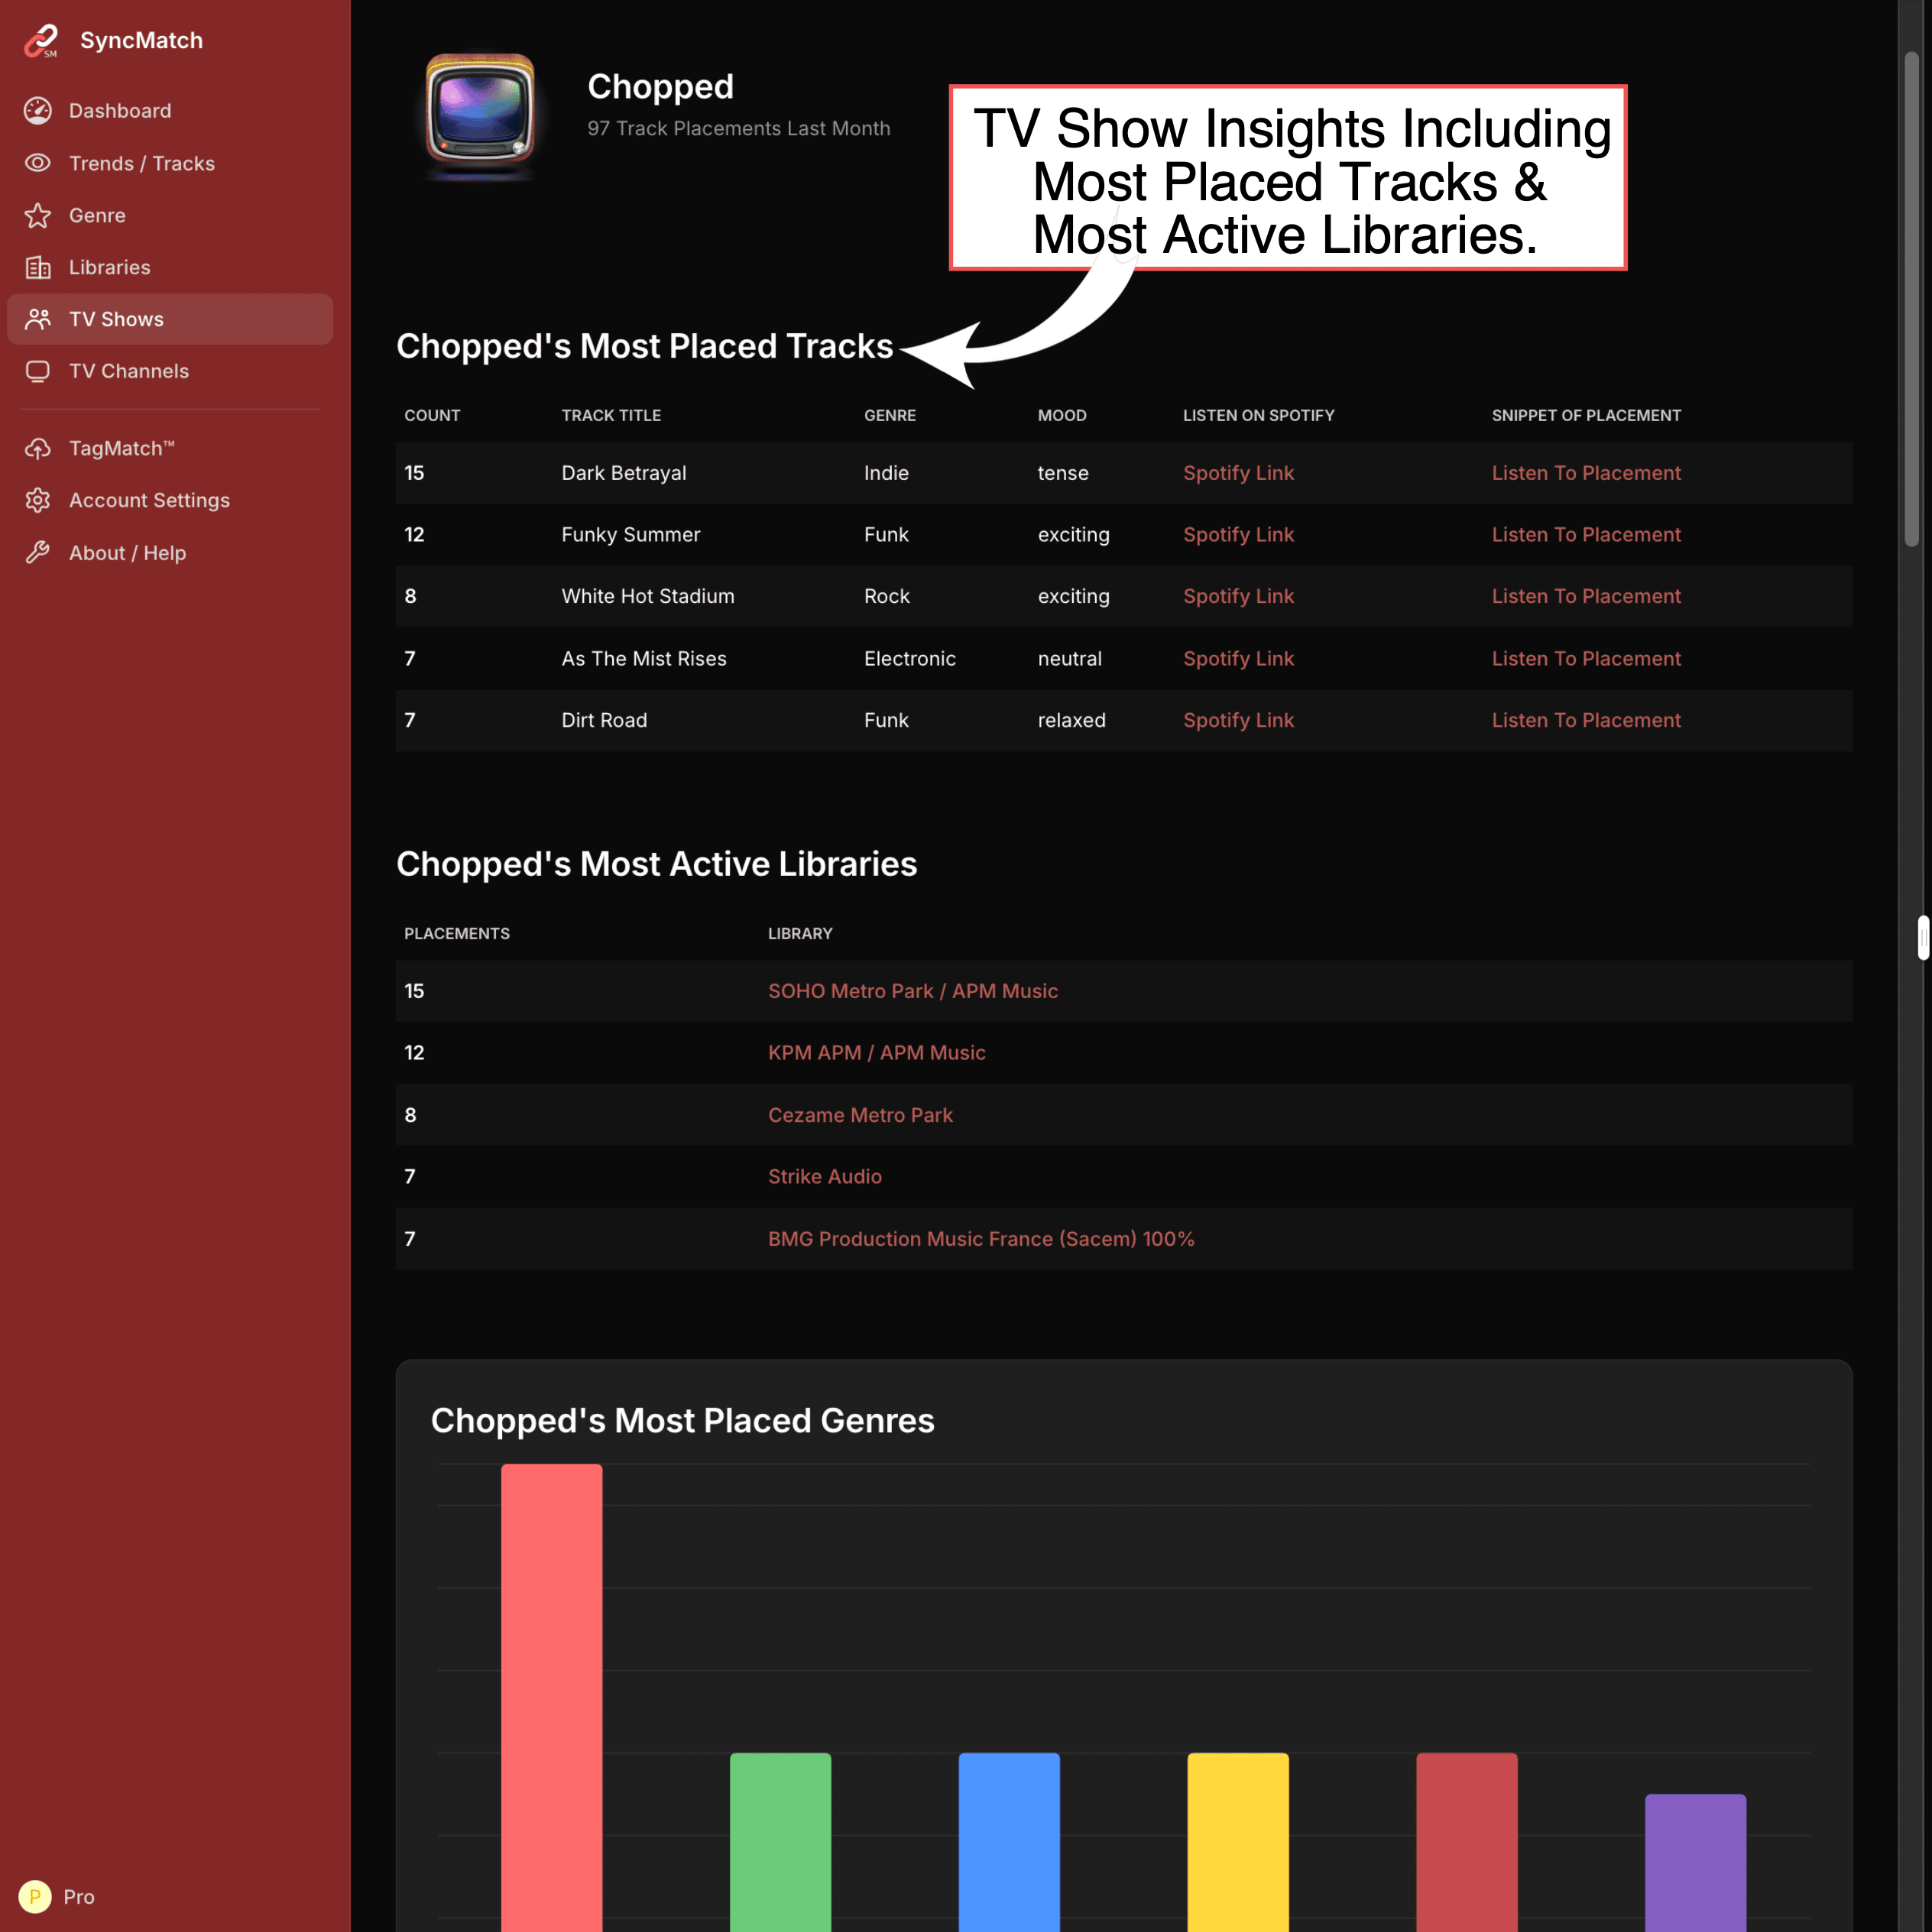Image resolution: width=1932 pixels, height=1932 pixels.
Task: Listen To Placement for Dirt Road
Action: coord(1586,720)
